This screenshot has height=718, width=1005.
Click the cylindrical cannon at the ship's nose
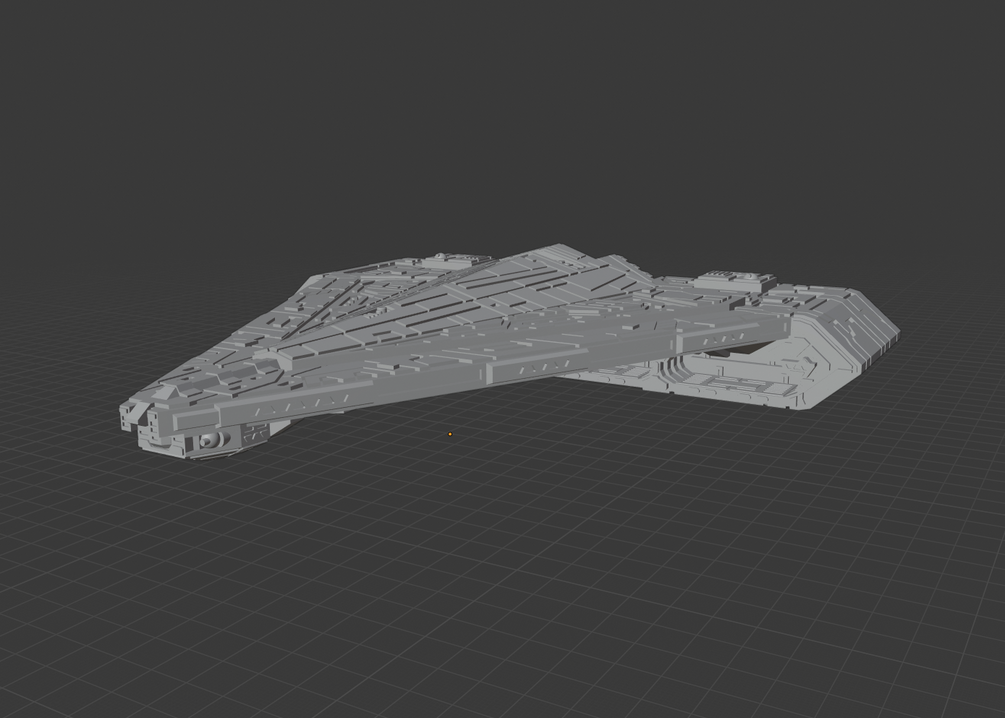point(213,440)
